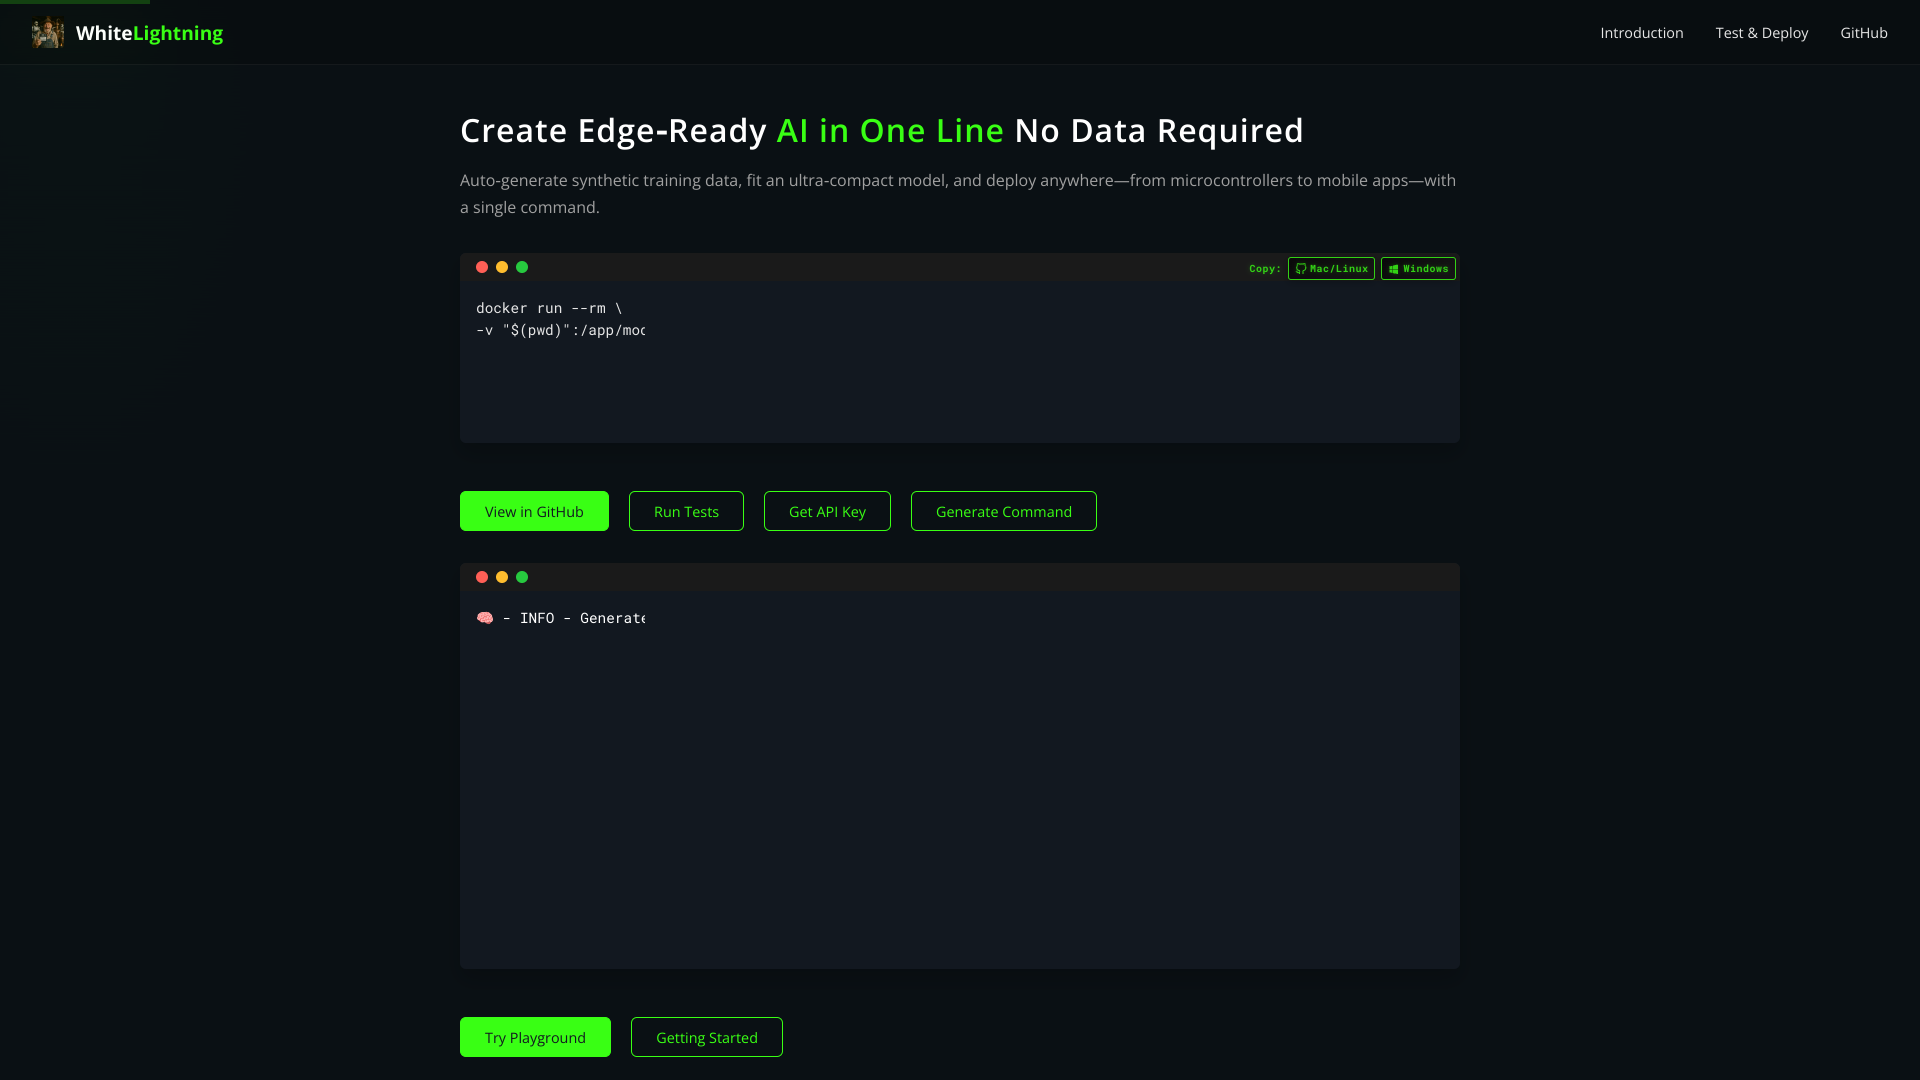
Task: Open the Generate Command tool
Action: click(1003, 511)
